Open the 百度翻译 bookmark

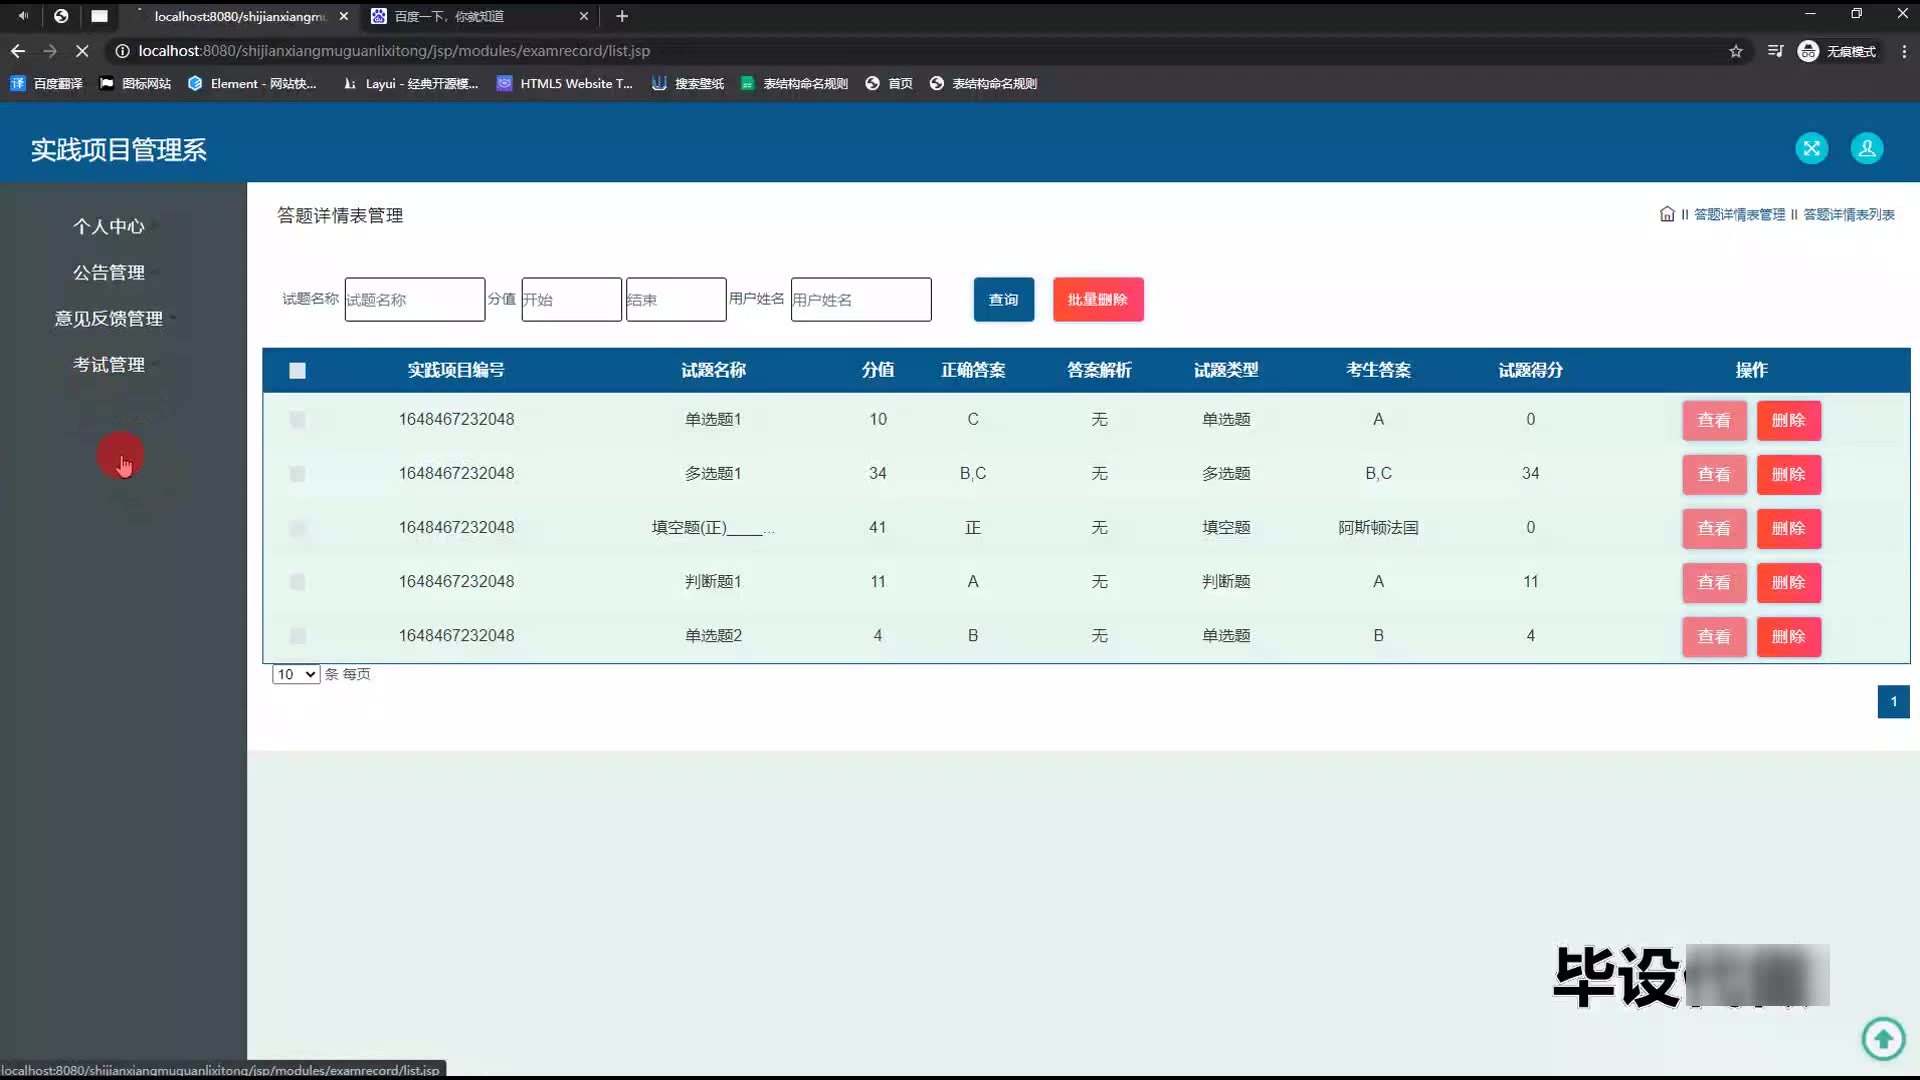(x=46, y=84)
